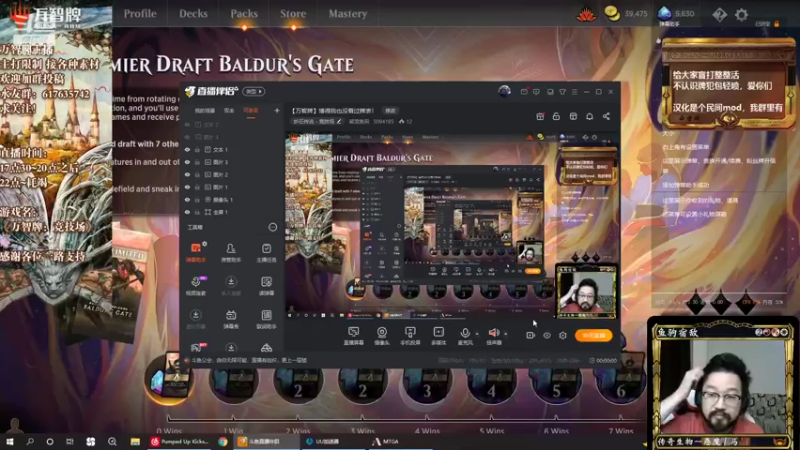
Task: Hide the 文本 1 source layer
Action: tap(187, 149)
